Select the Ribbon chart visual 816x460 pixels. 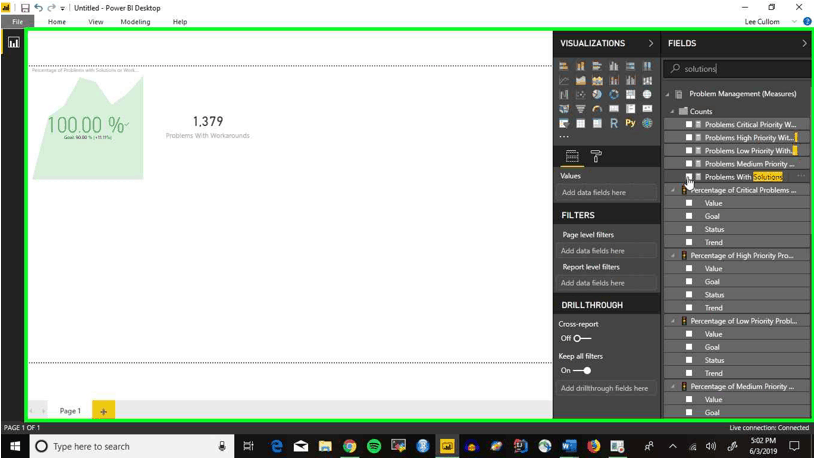[x=647, y=81]
